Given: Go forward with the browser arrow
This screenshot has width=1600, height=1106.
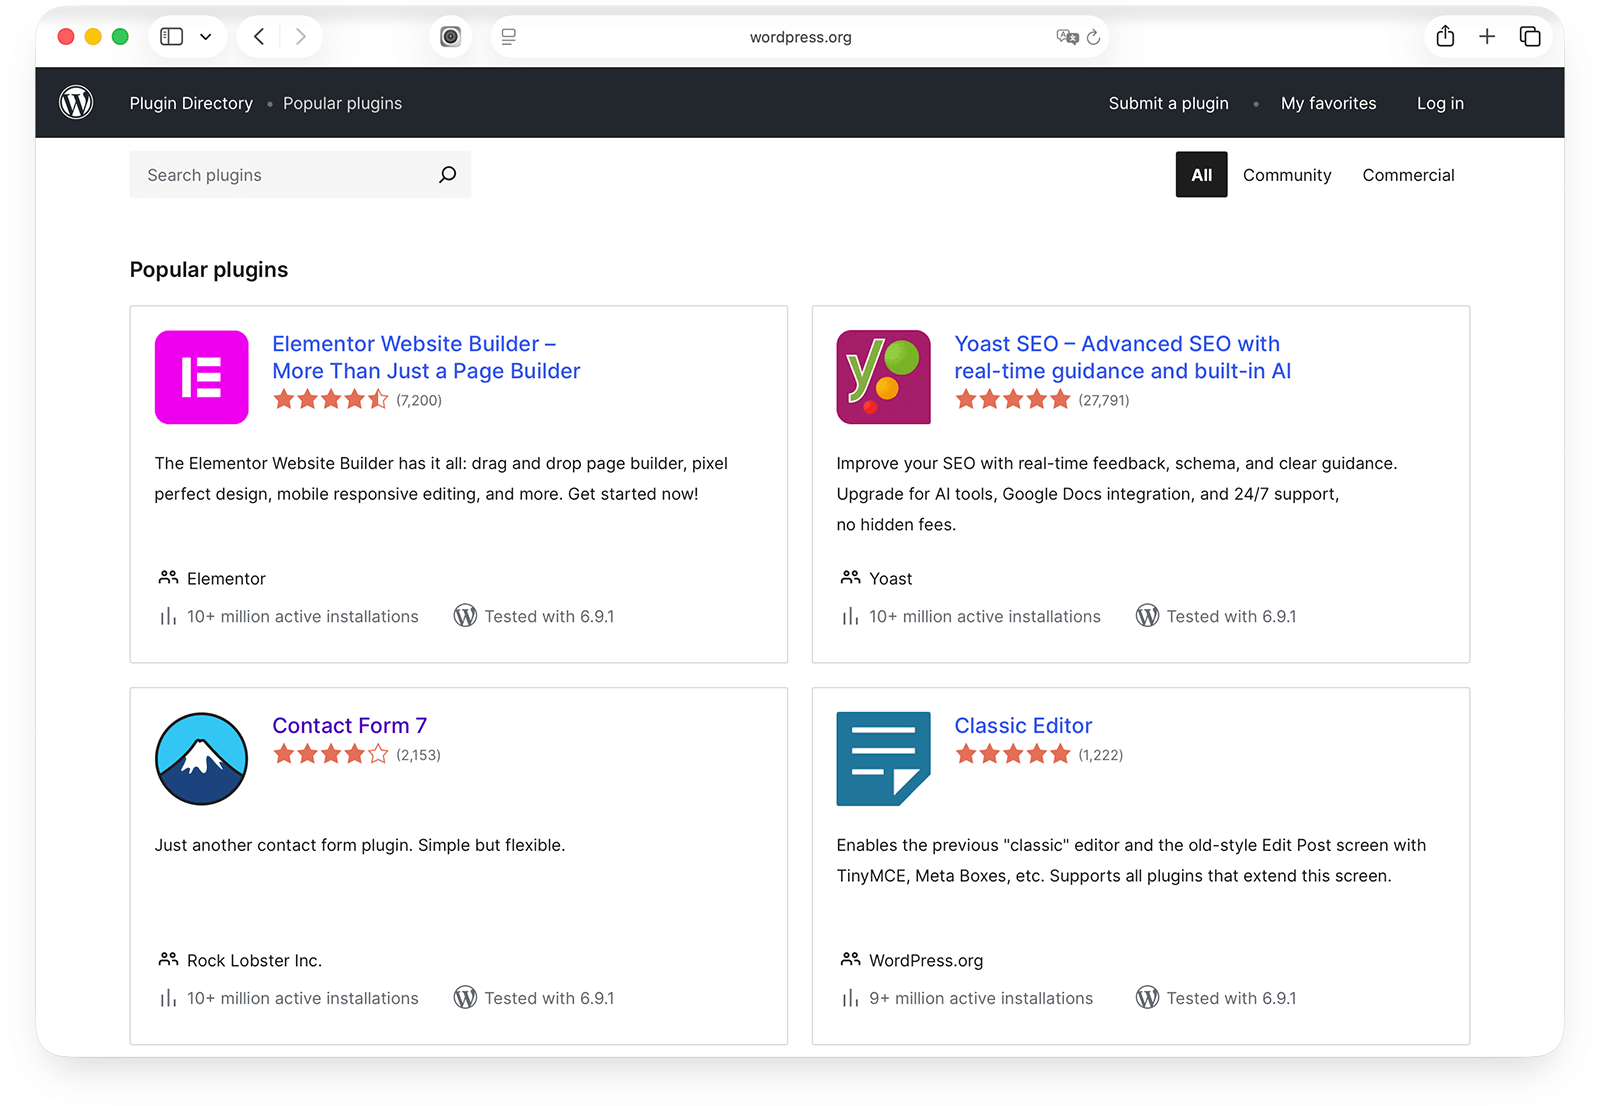Looking at the screenshot, I should pos(300,37).
